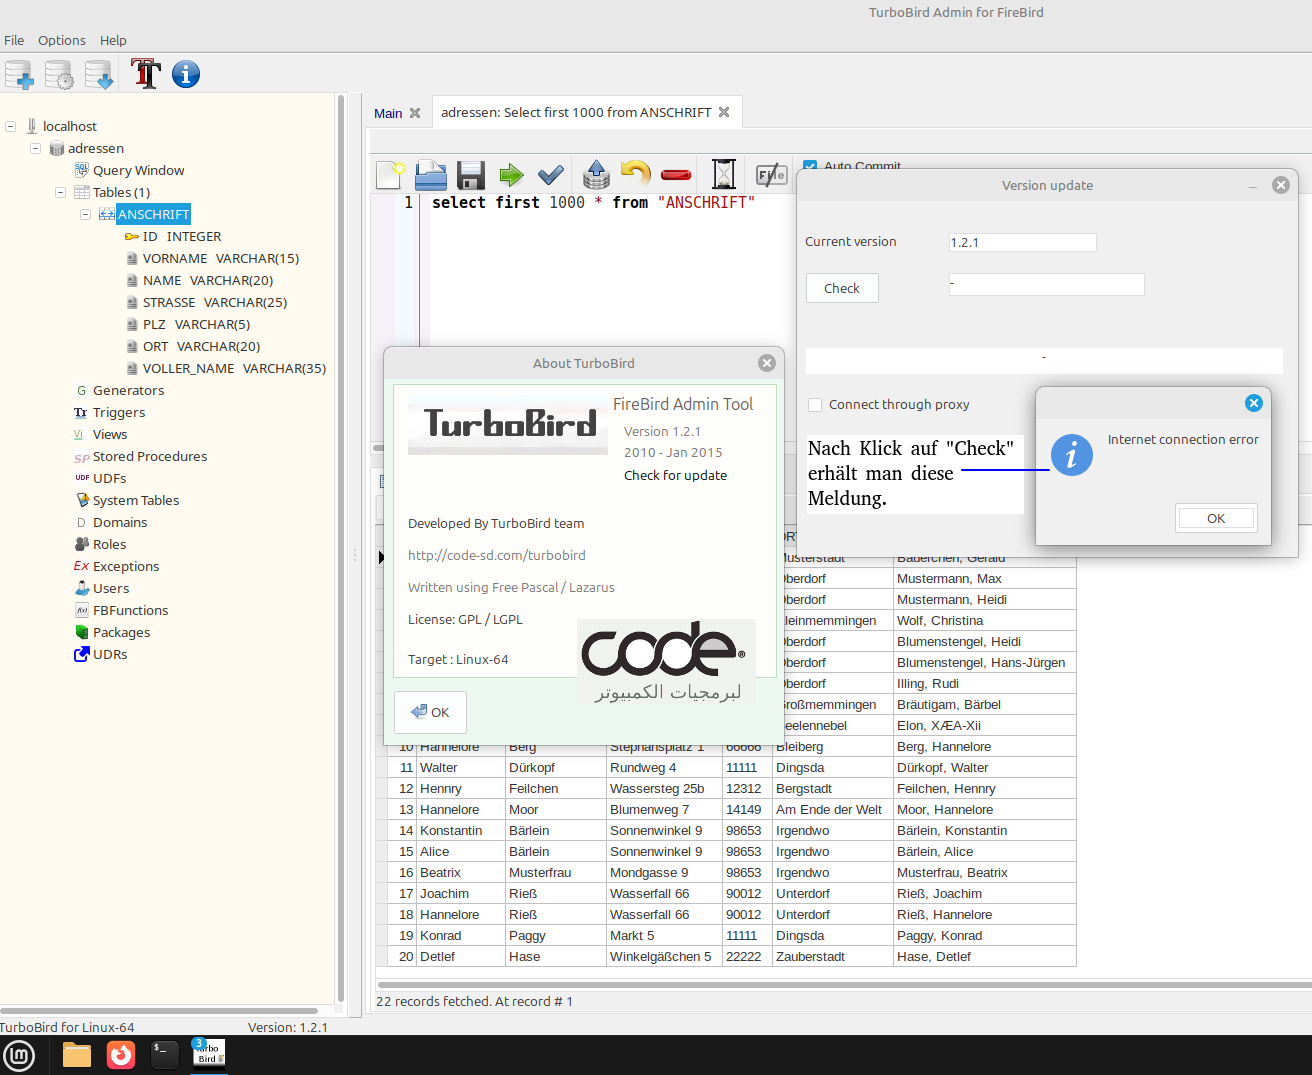Screen dimensions: 1312x1075
Task: Open Query Window in database tree
Action: pyautogui.click(x=138, y=171)
